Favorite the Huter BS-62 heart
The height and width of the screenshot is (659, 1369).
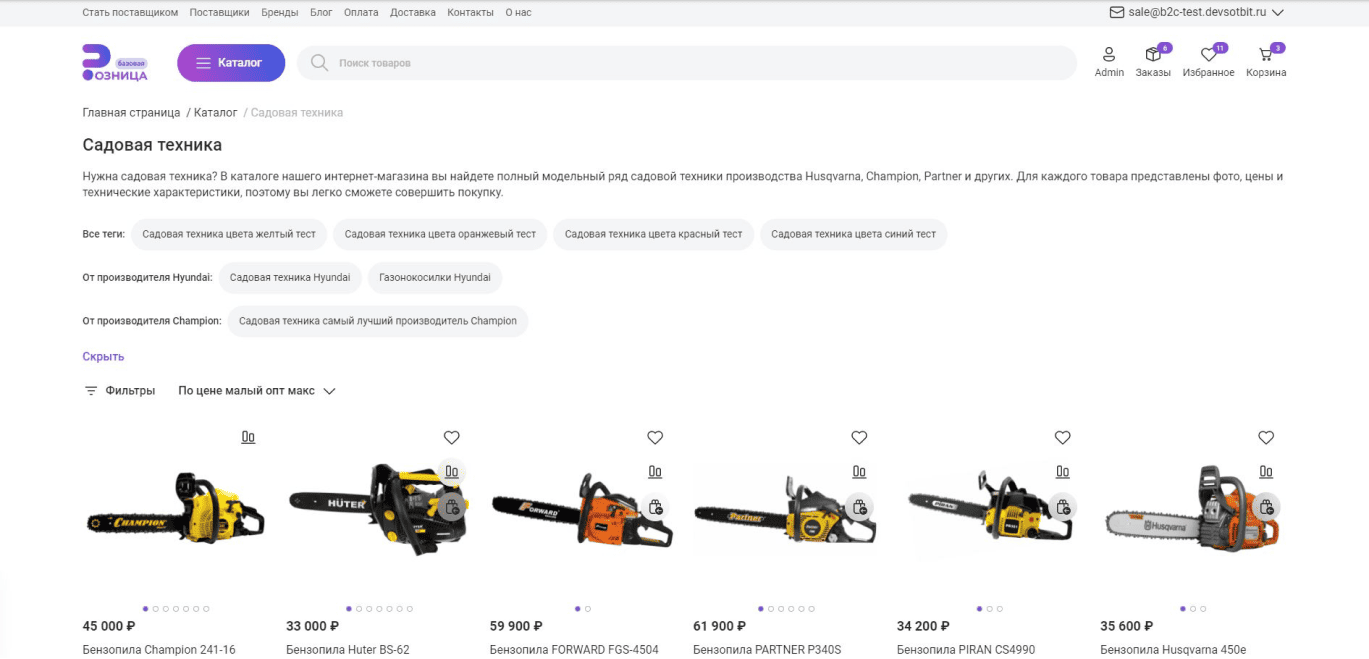[x=452, y=437]
